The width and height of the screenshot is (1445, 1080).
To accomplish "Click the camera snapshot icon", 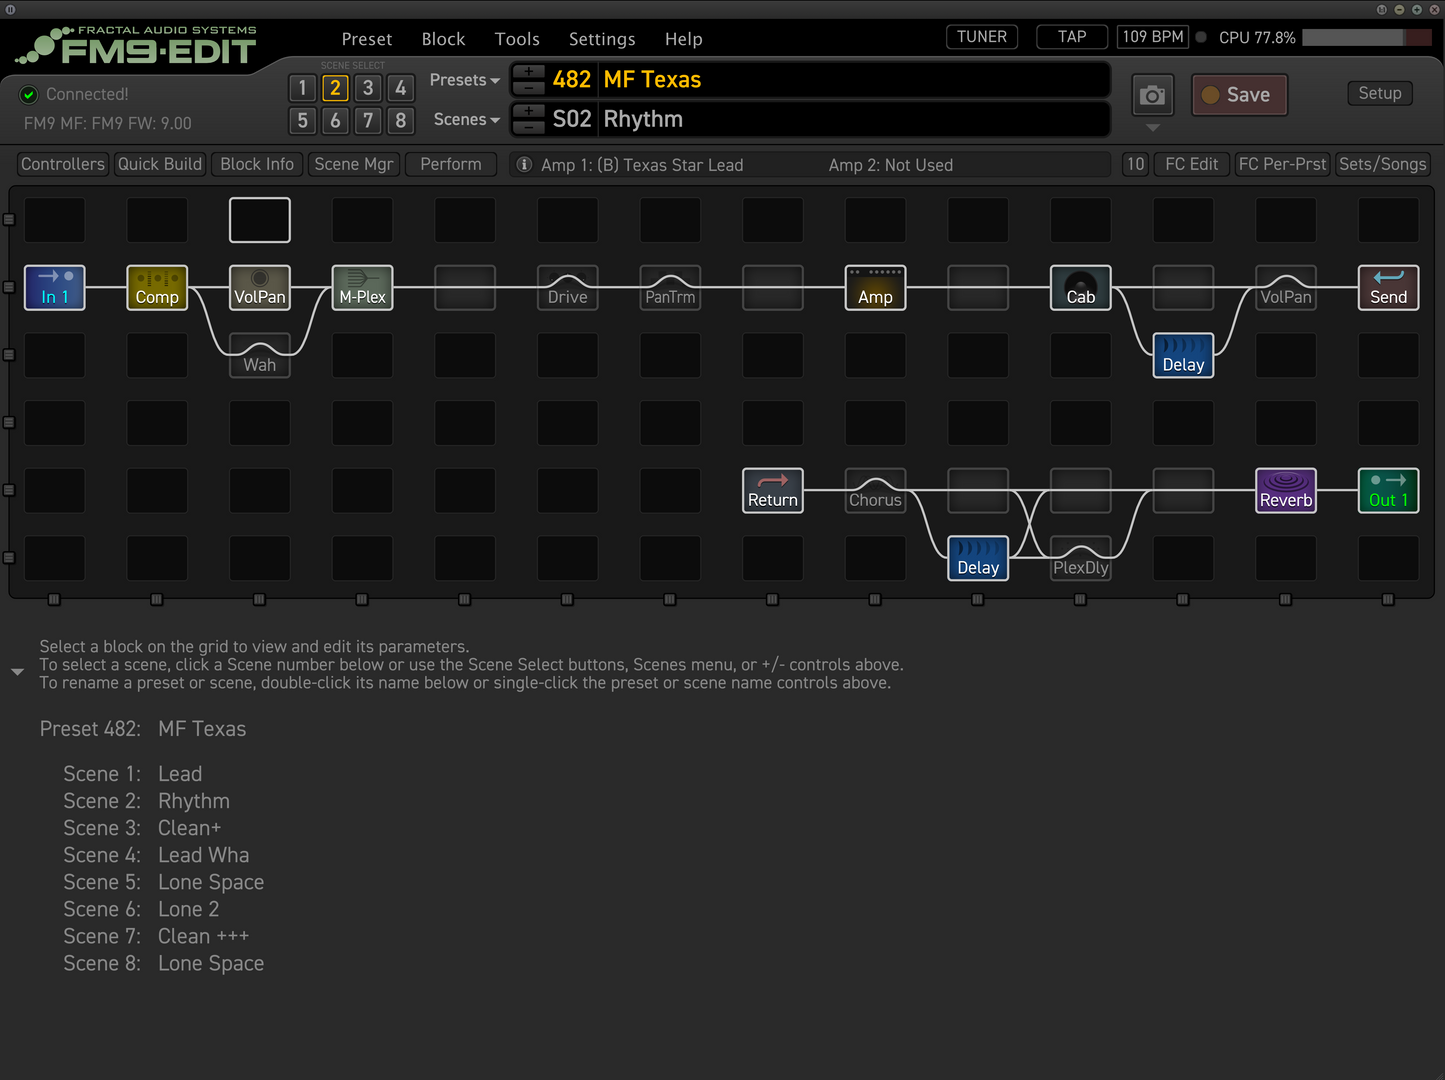I will (1152, 95).
